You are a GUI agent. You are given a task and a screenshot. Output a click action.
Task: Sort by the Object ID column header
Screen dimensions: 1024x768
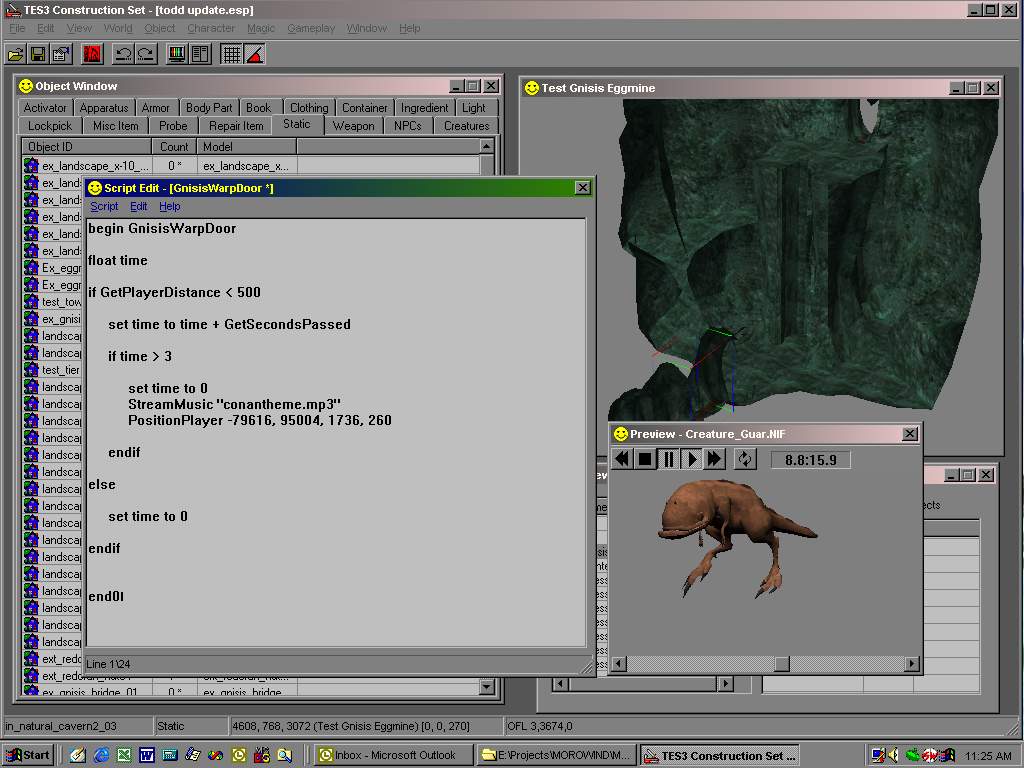86,147
